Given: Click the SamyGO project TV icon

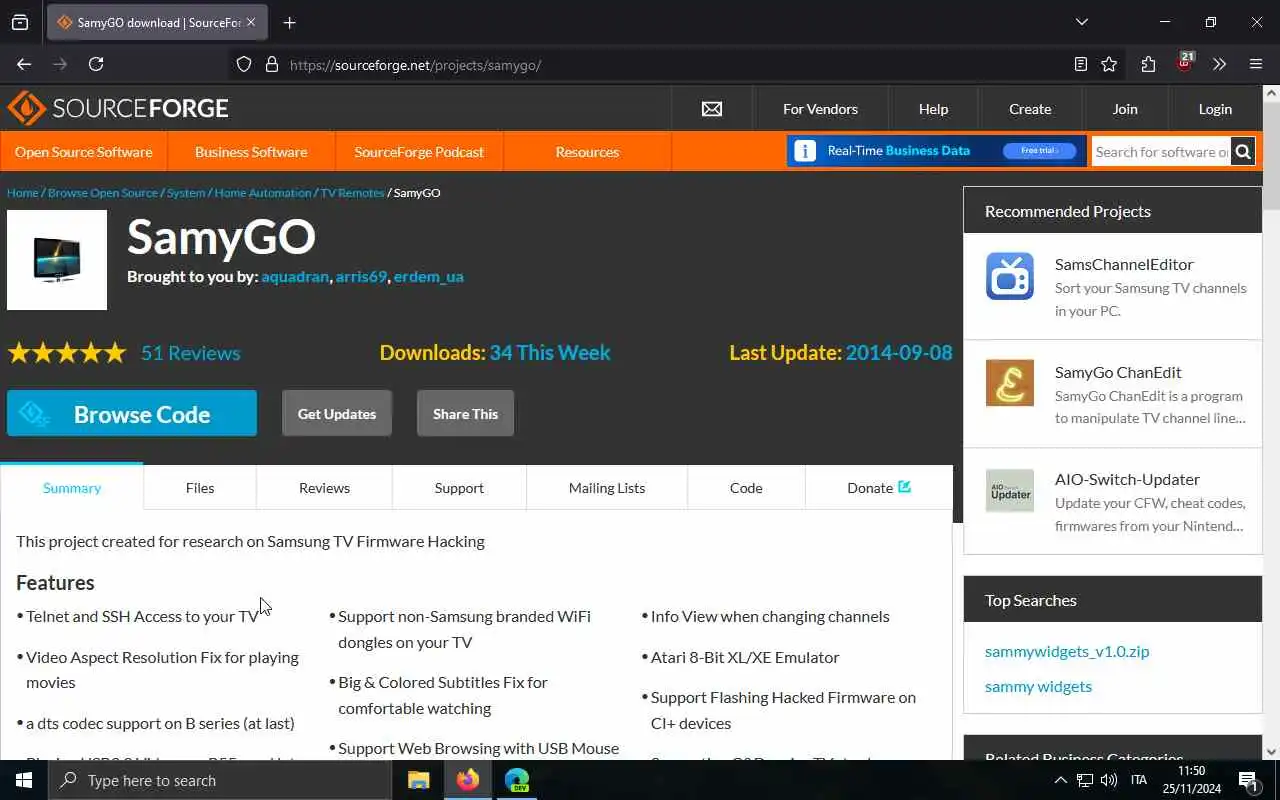Looking at the screenshot, I should tap(57, 260).
